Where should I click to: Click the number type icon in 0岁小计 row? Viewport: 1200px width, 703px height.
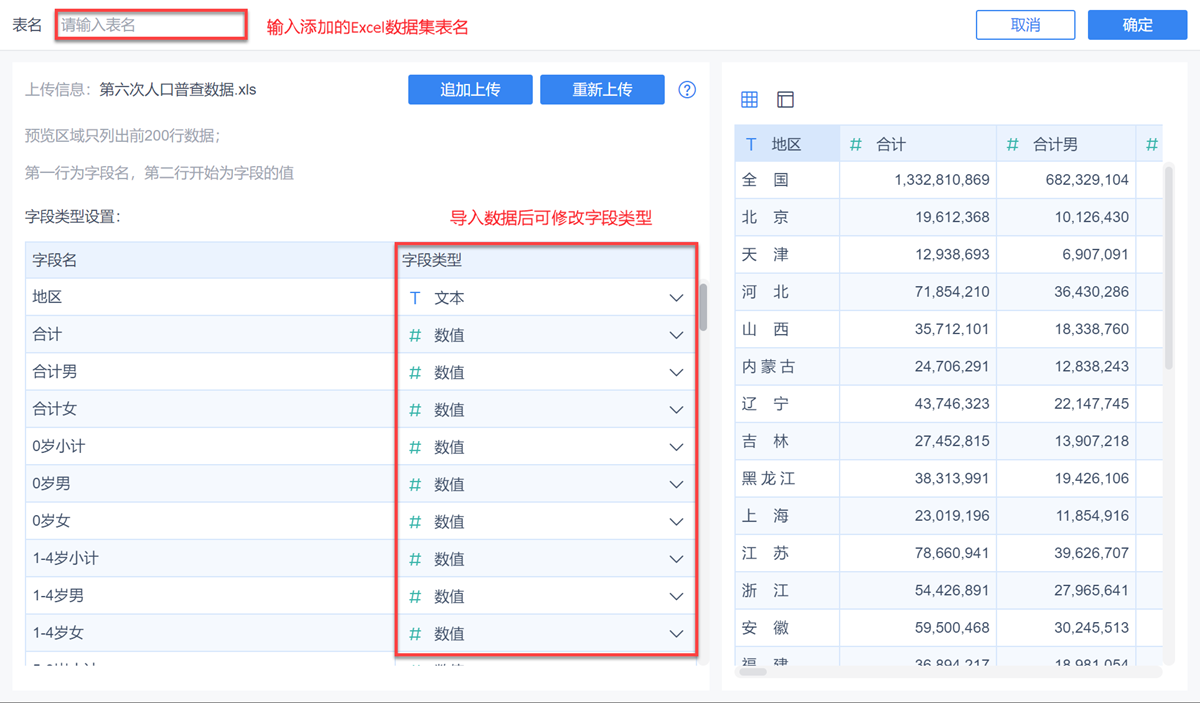(x=415, y=447)
